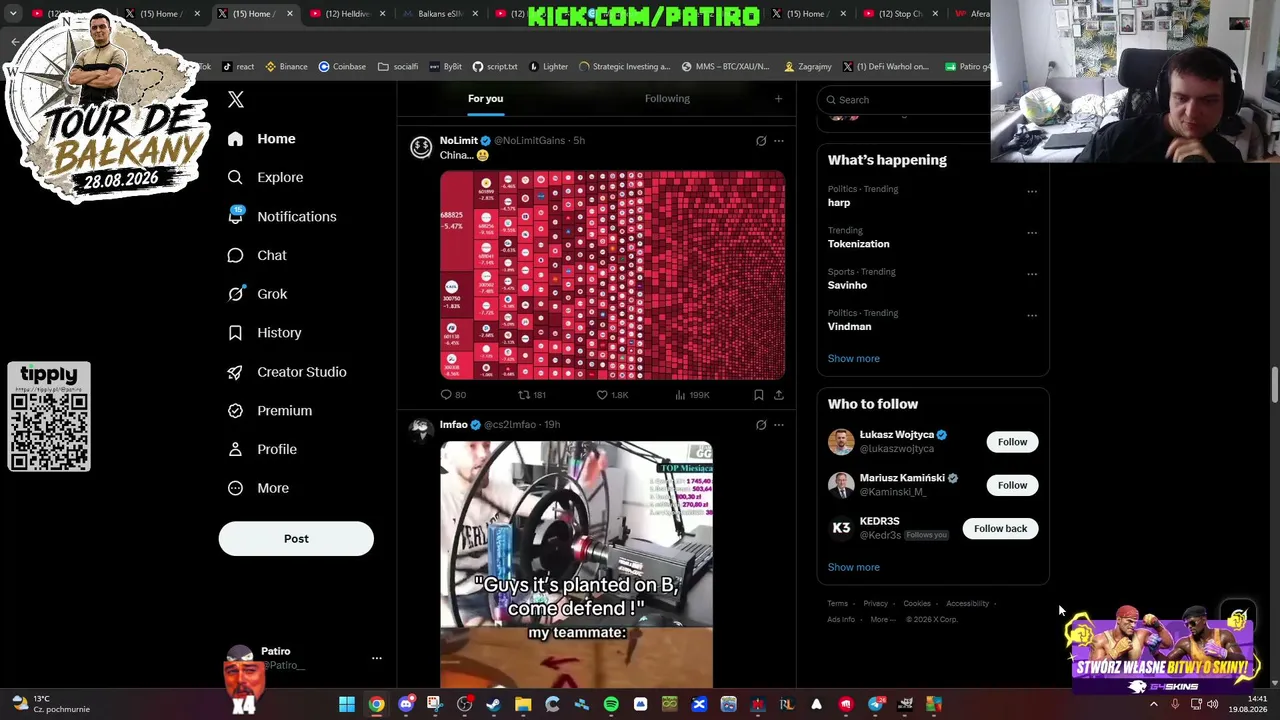The height and width of the screenshot is (720, 1280).
Task: Open Steam from the taskbar
Action: (x=493, y=704)
